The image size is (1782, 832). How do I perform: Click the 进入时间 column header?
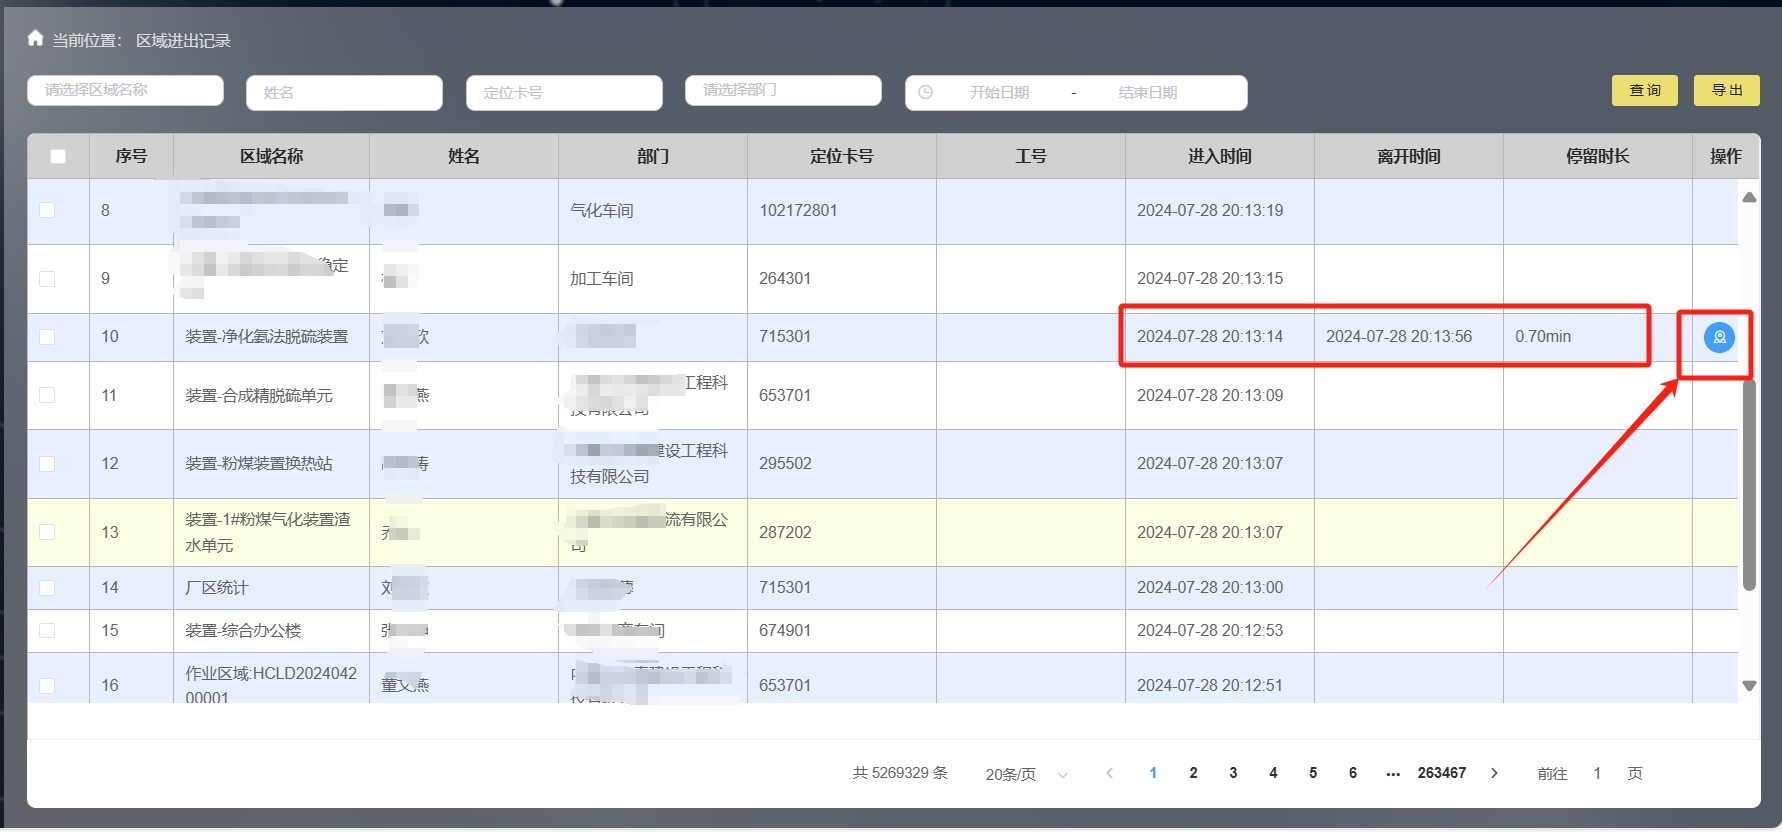click(1219, 156)
